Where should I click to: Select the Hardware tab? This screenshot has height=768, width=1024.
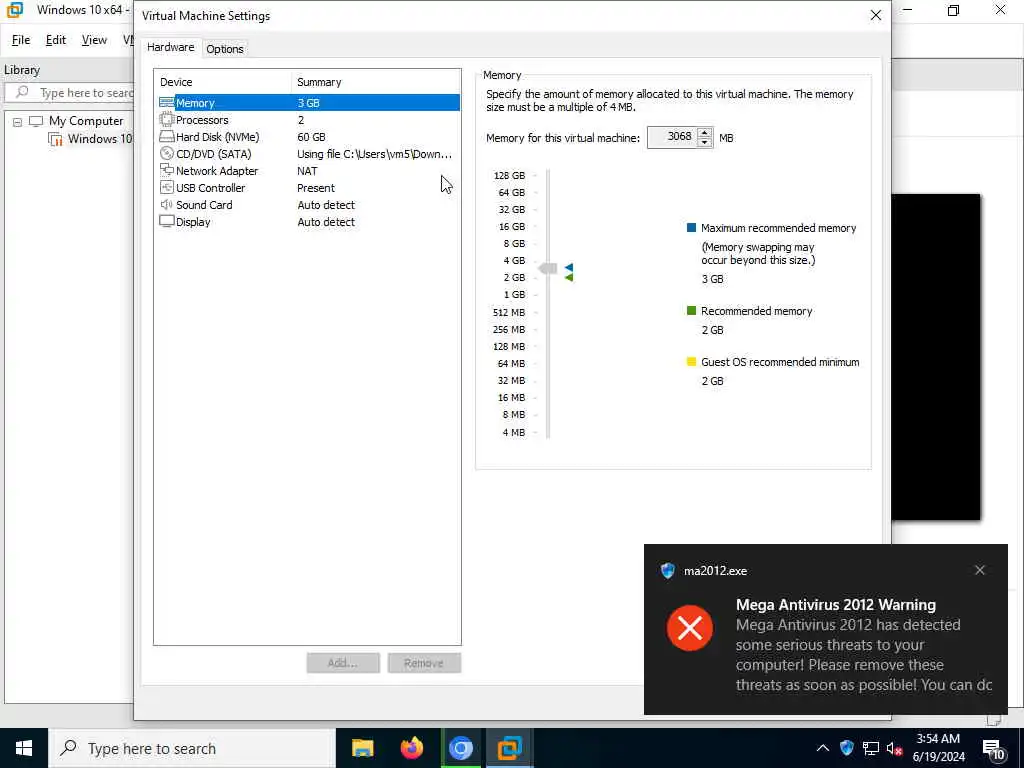click(170, 47)
